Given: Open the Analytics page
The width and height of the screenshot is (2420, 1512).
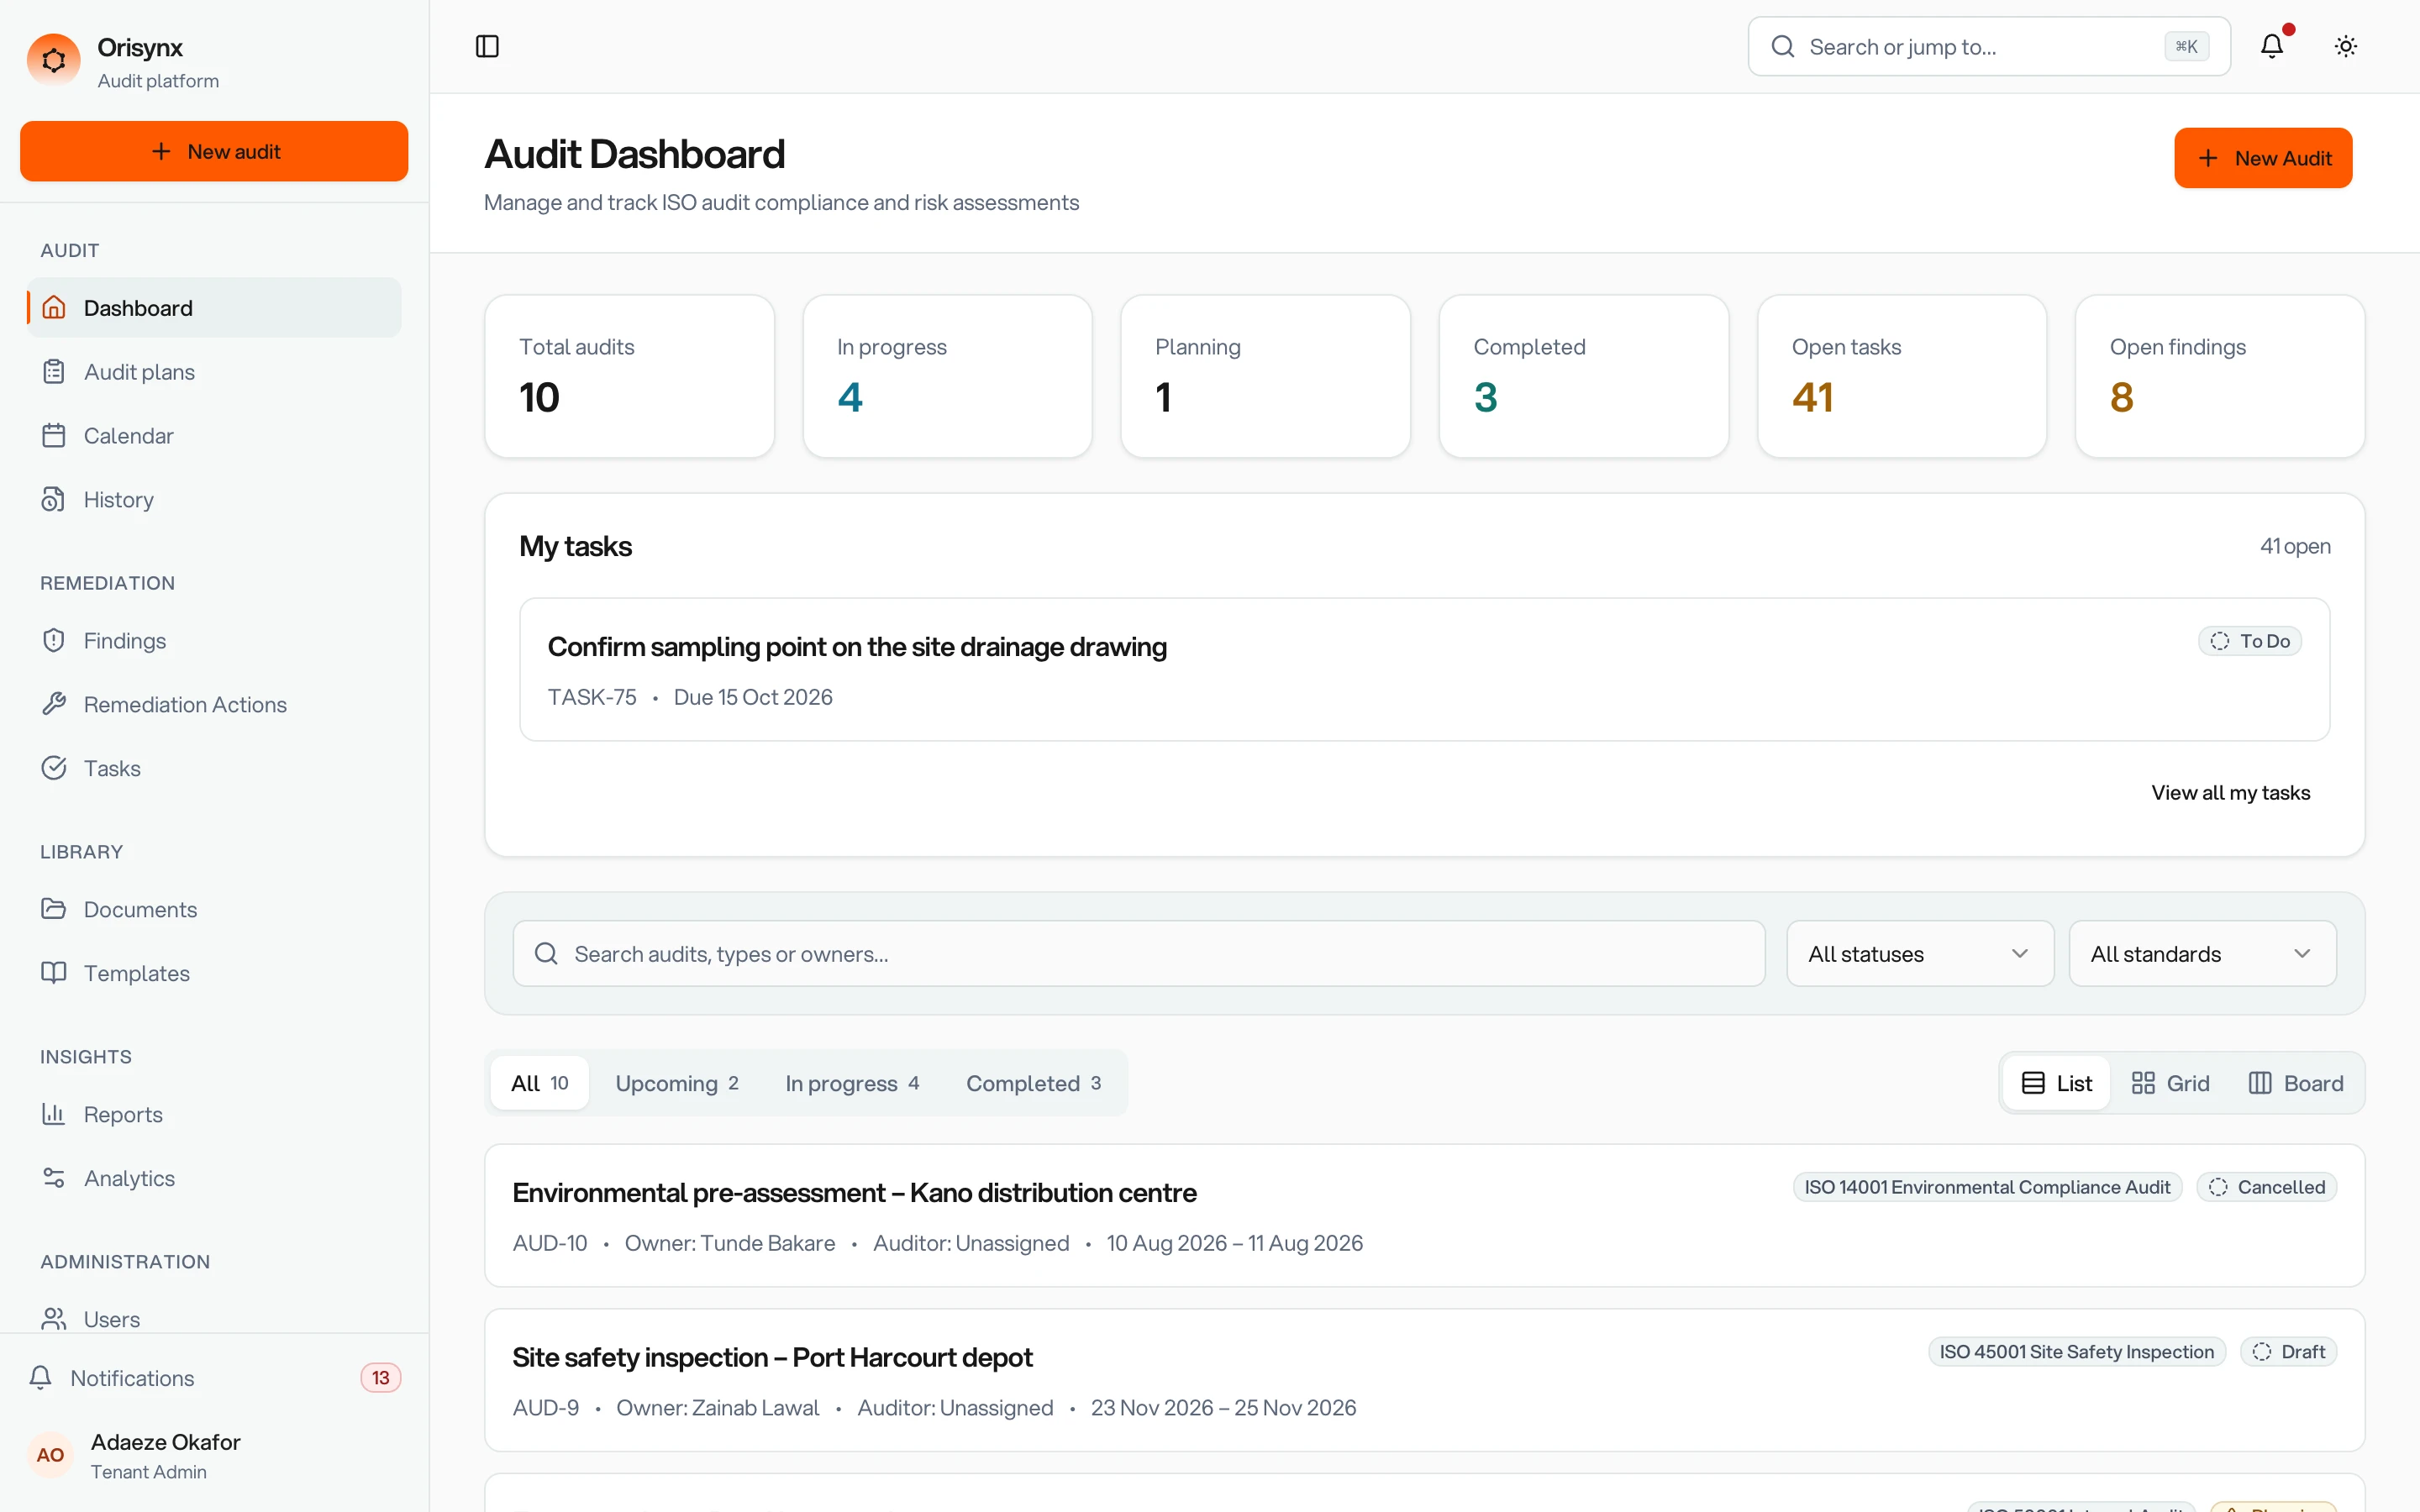Looking at the screenshot, I should coord(214,1179).
